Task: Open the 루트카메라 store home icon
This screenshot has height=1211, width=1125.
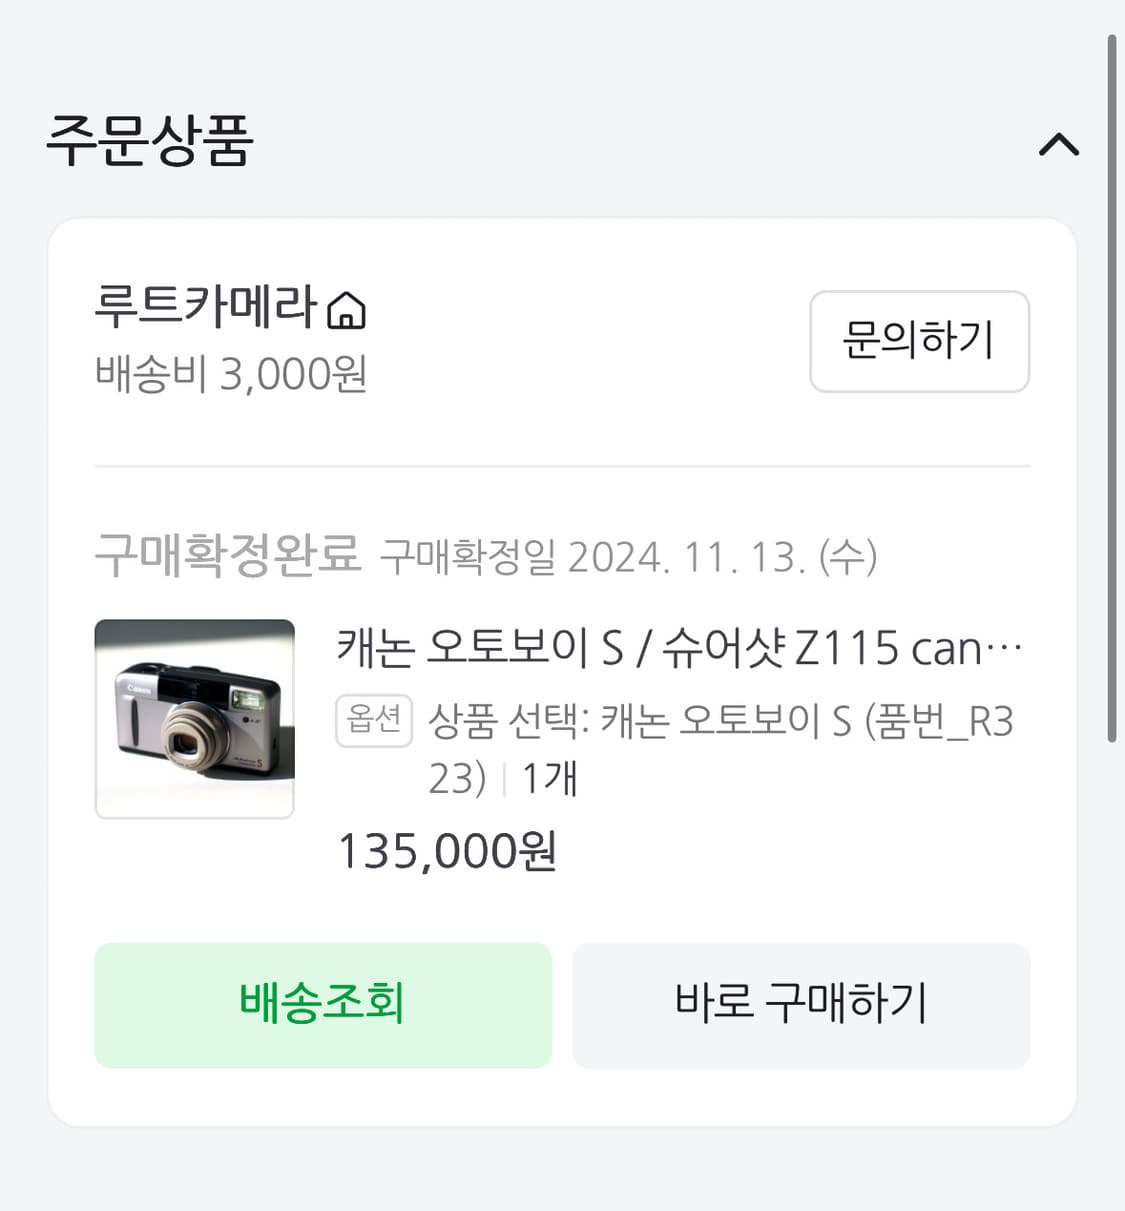Action: (346, 309)
